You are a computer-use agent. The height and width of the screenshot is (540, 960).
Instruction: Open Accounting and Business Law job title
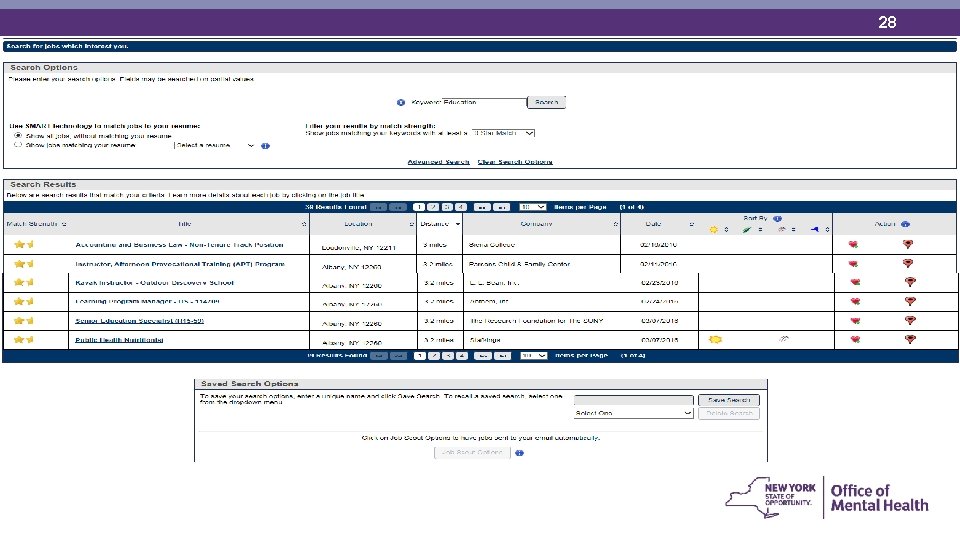coord(179,245)
